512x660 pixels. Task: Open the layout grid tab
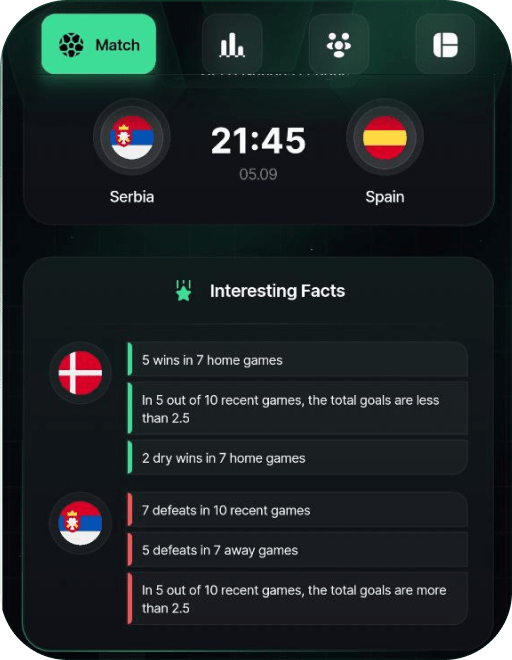click(445, 44)
